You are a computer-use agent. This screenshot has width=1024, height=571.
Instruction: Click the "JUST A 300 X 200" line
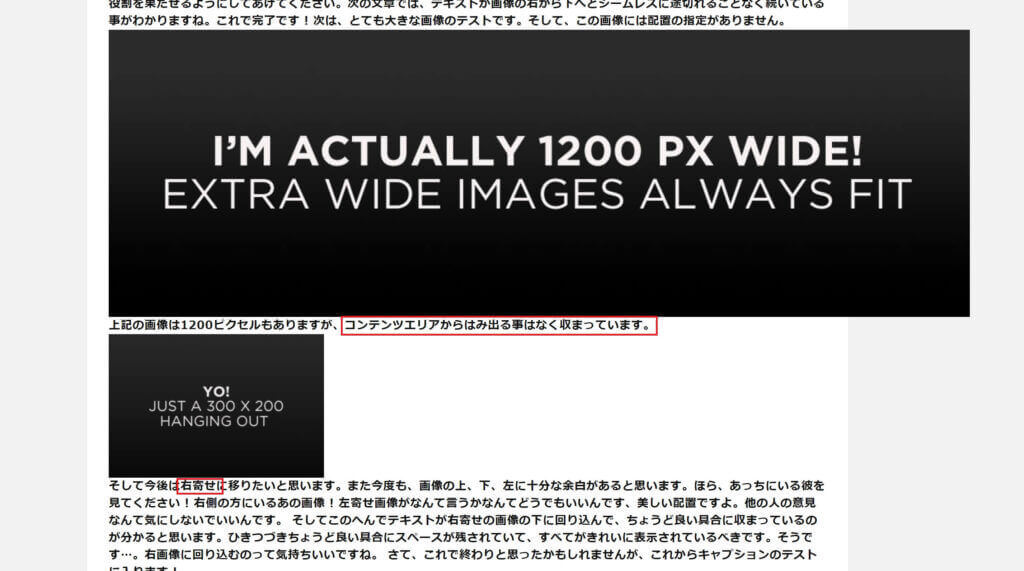(216, 406)
